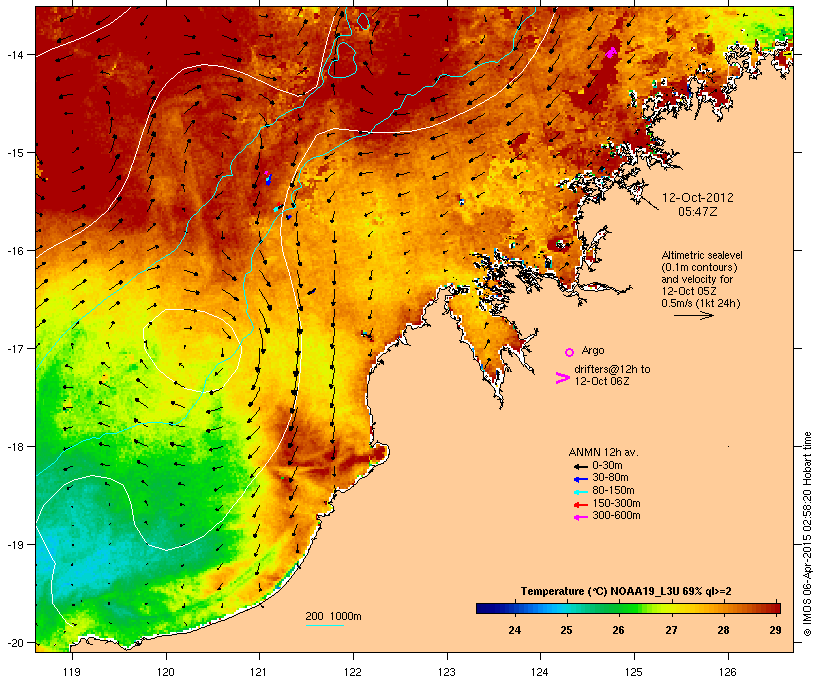Viewport: 820px width, 680px height.
Task: Click the 0.5m/s (1kt 24h) scale text
Action: click(701, 303)
